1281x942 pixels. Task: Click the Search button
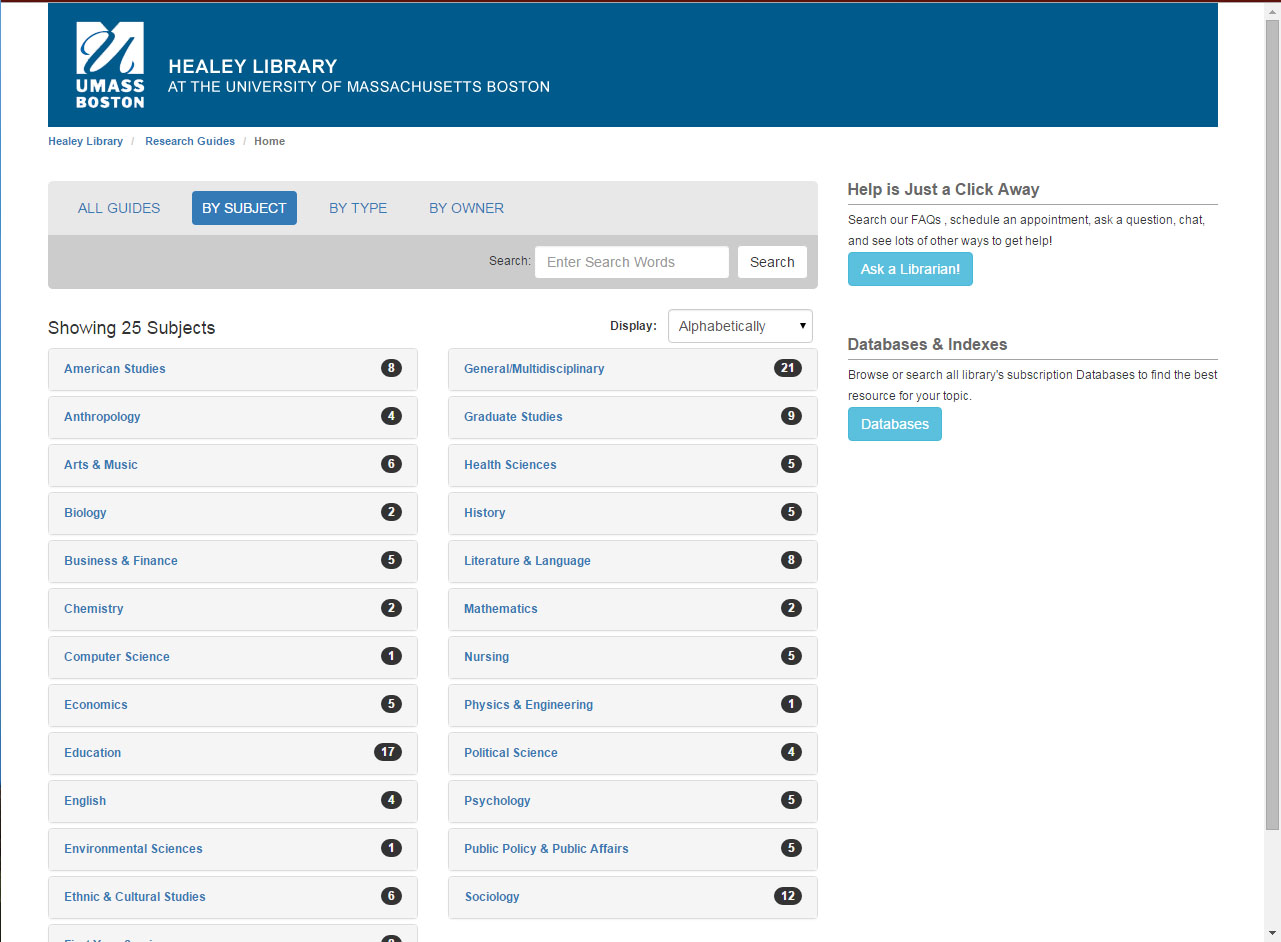click(x=772, y=262)
